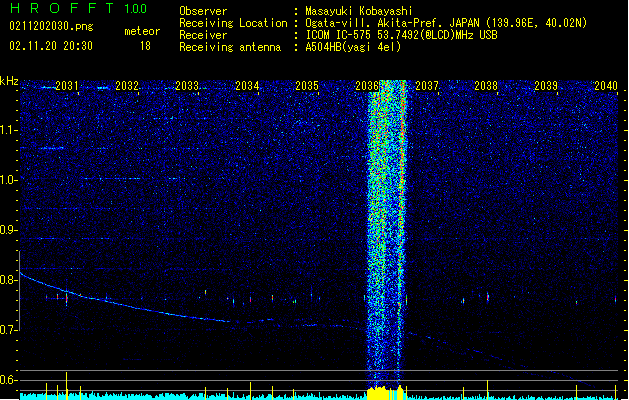Click the 2035 time label
This screenshot has height=400, width=629.
click(x=307, y=86)
